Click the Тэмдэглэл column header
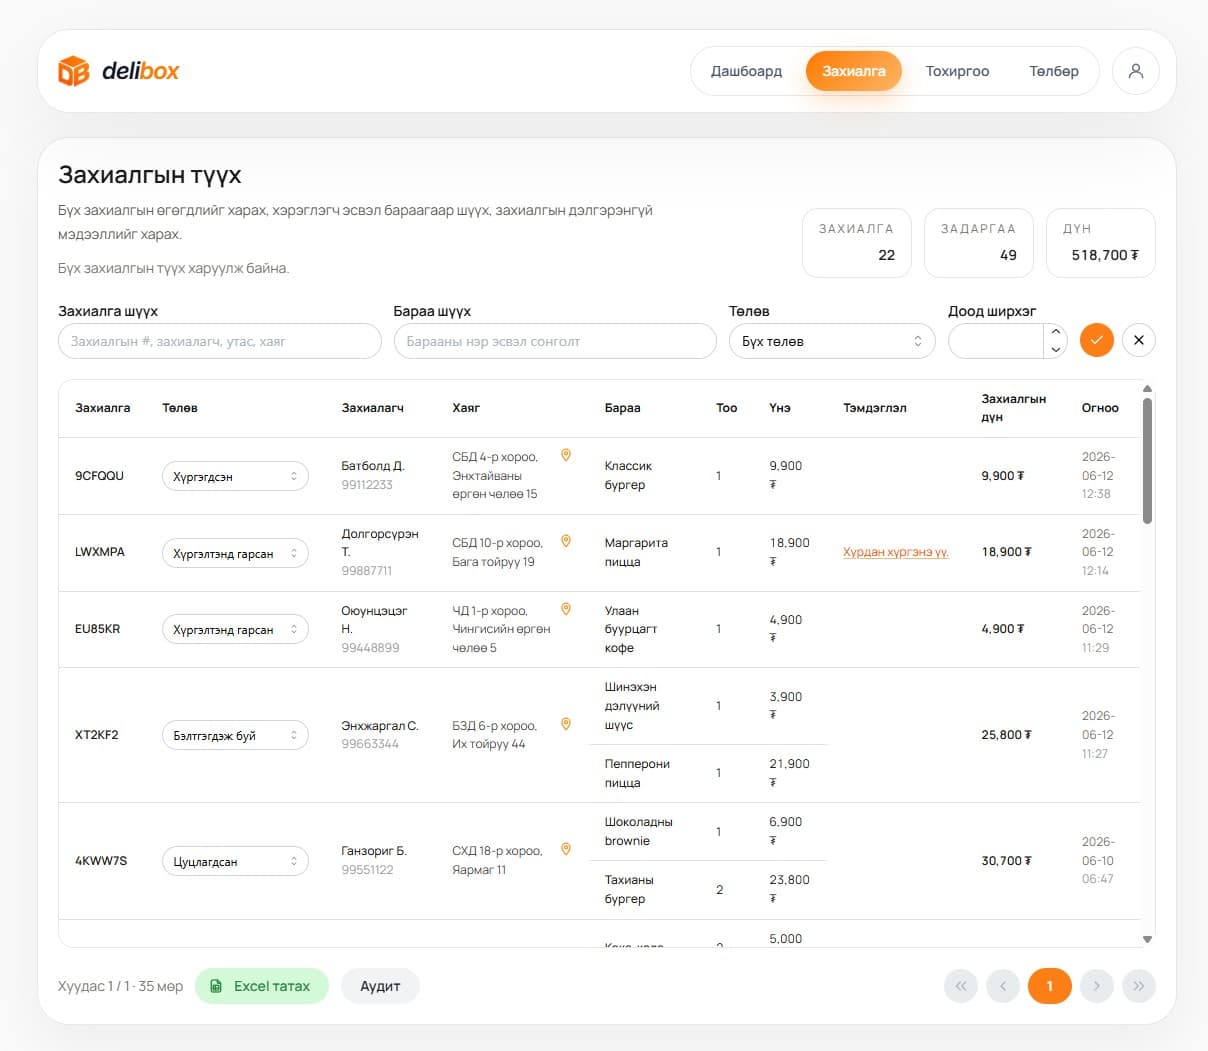This screenshot has width=1208, height=1051. pos(875,408)
